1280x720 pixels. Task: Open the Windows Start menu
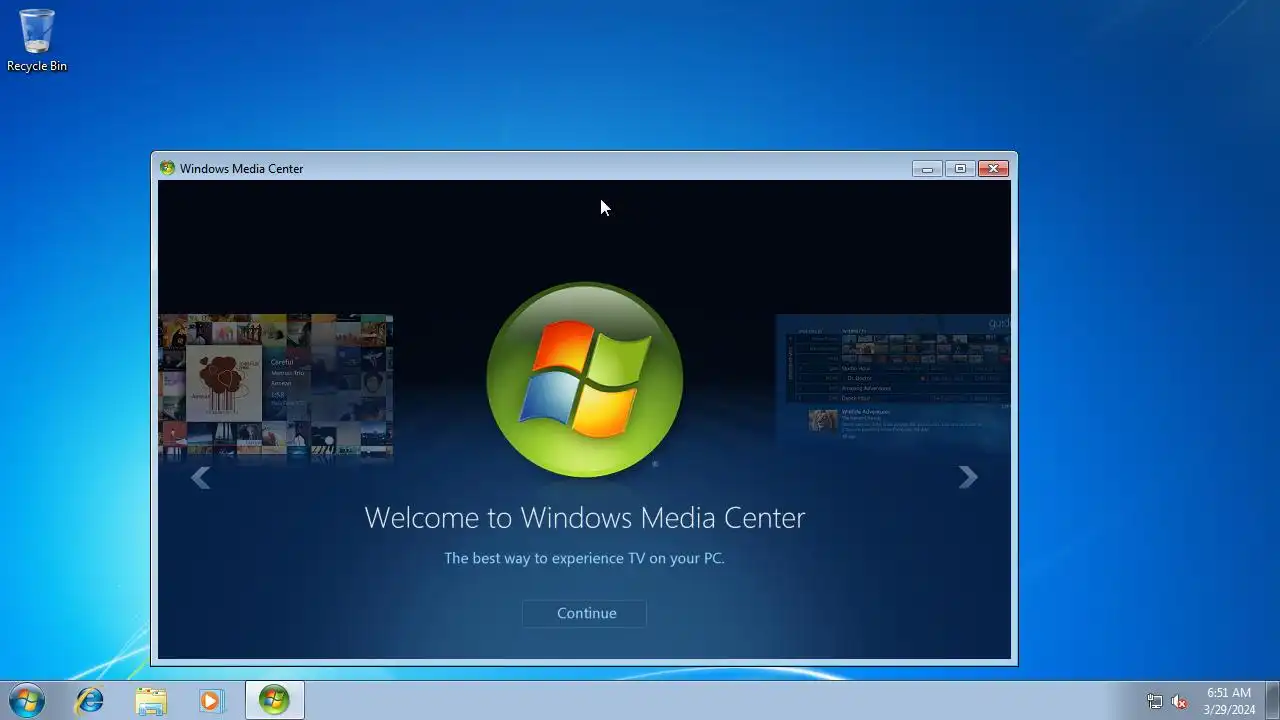coord(26,701)
